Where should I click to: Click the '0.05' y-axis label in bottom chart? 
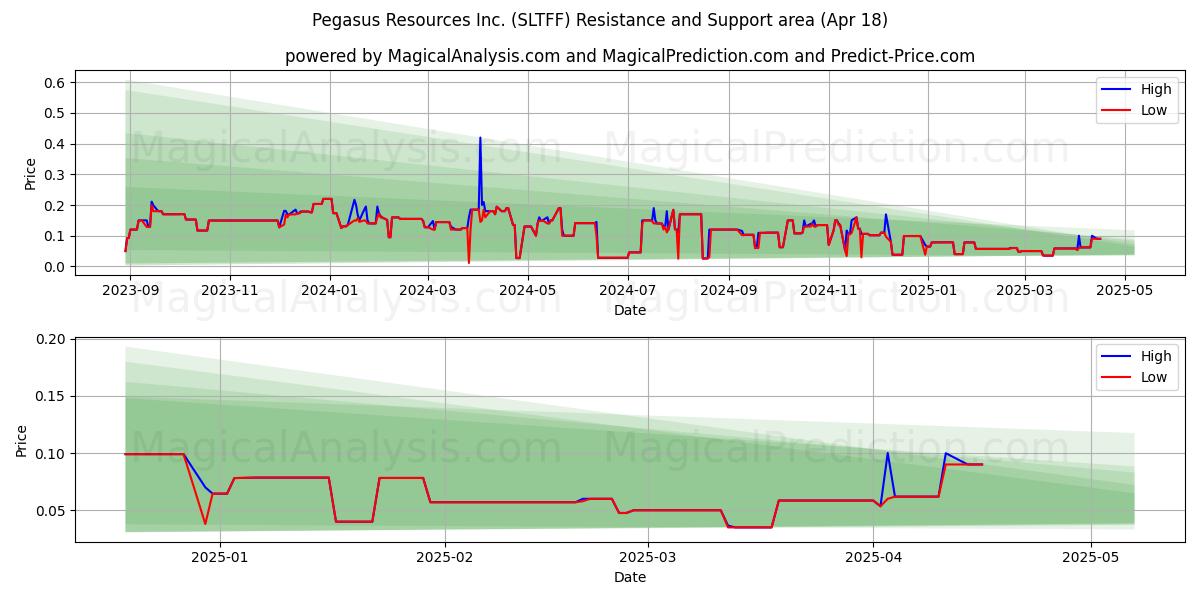(50, 511)
